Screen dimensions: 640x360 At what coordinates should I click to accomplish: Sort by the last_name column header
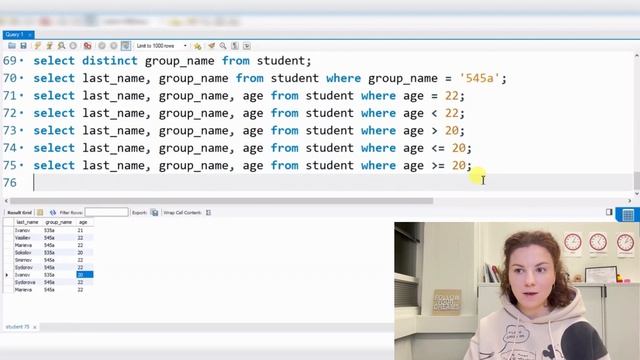(x=27, y=222)
